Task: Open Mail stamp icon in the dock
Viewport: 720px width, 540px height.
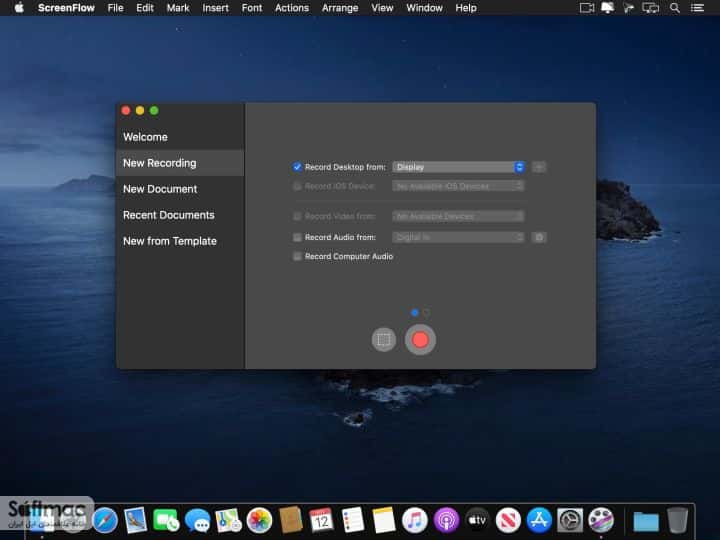Action: point(135,520)
